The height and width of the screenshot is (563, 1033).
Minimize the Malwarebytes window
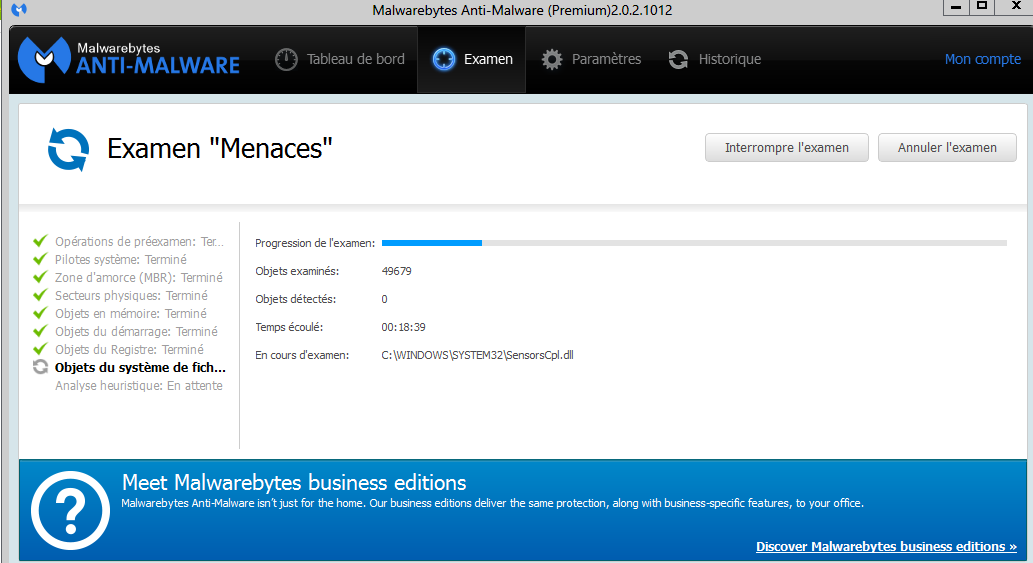pyautogui.click(x=956, y=7)
